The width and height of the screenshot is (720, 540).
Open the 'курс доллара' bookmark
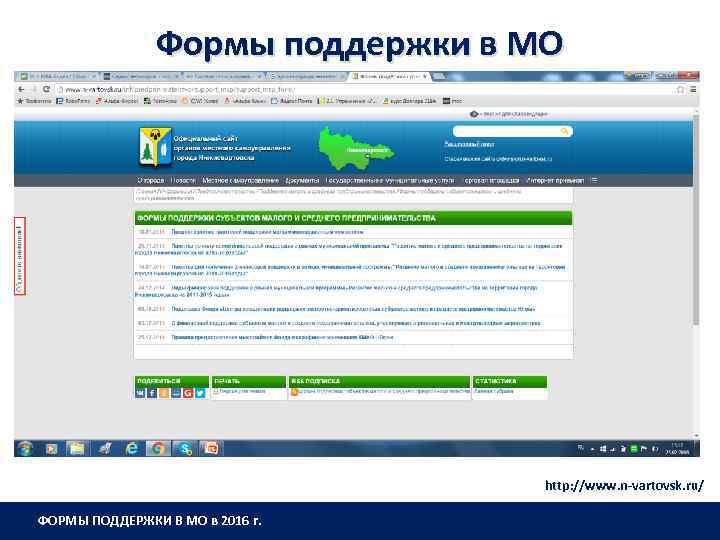[410, 101]
